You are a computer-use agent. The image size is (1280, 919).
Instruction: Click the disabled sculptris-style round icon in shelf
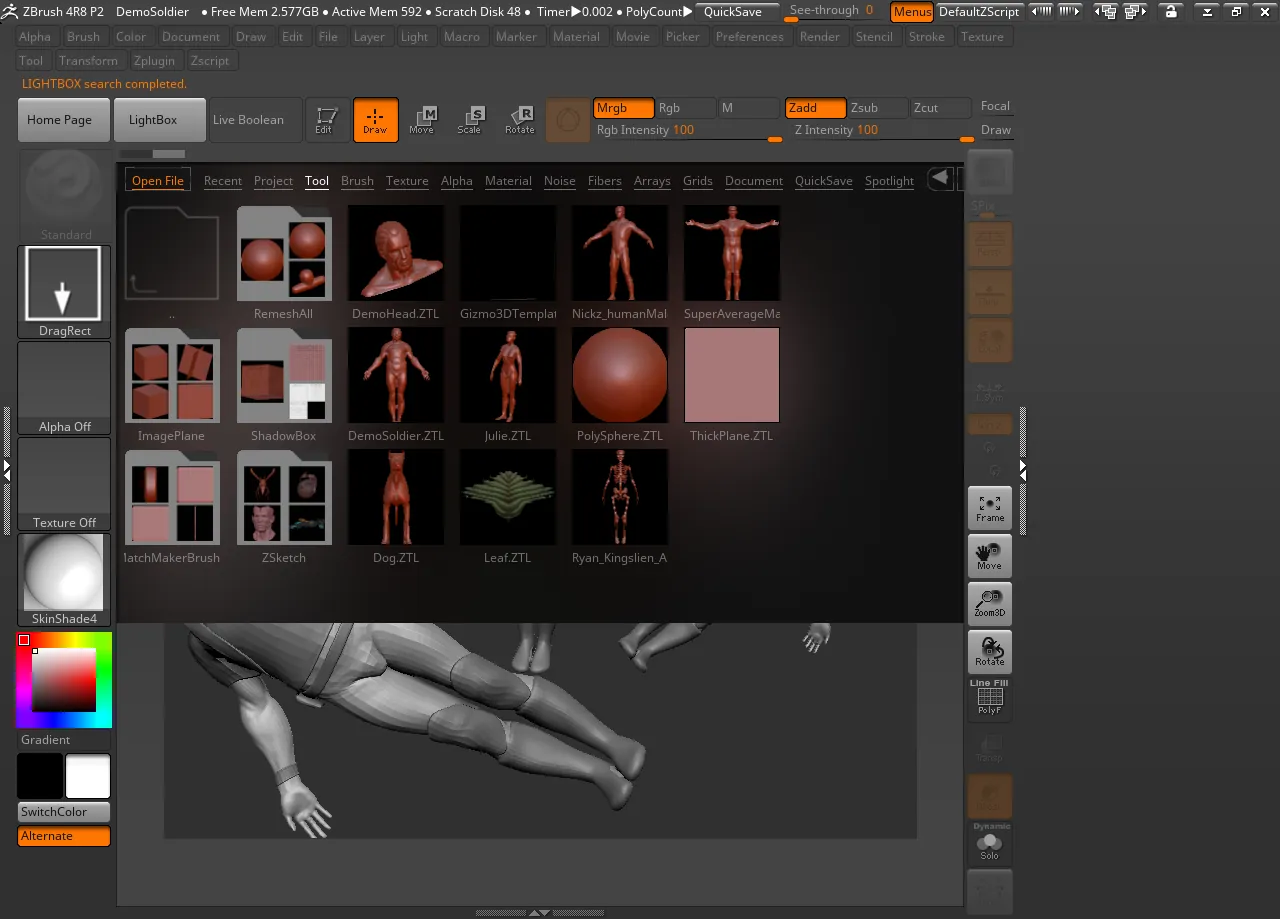pyautogui.click(x=568, y=120)
